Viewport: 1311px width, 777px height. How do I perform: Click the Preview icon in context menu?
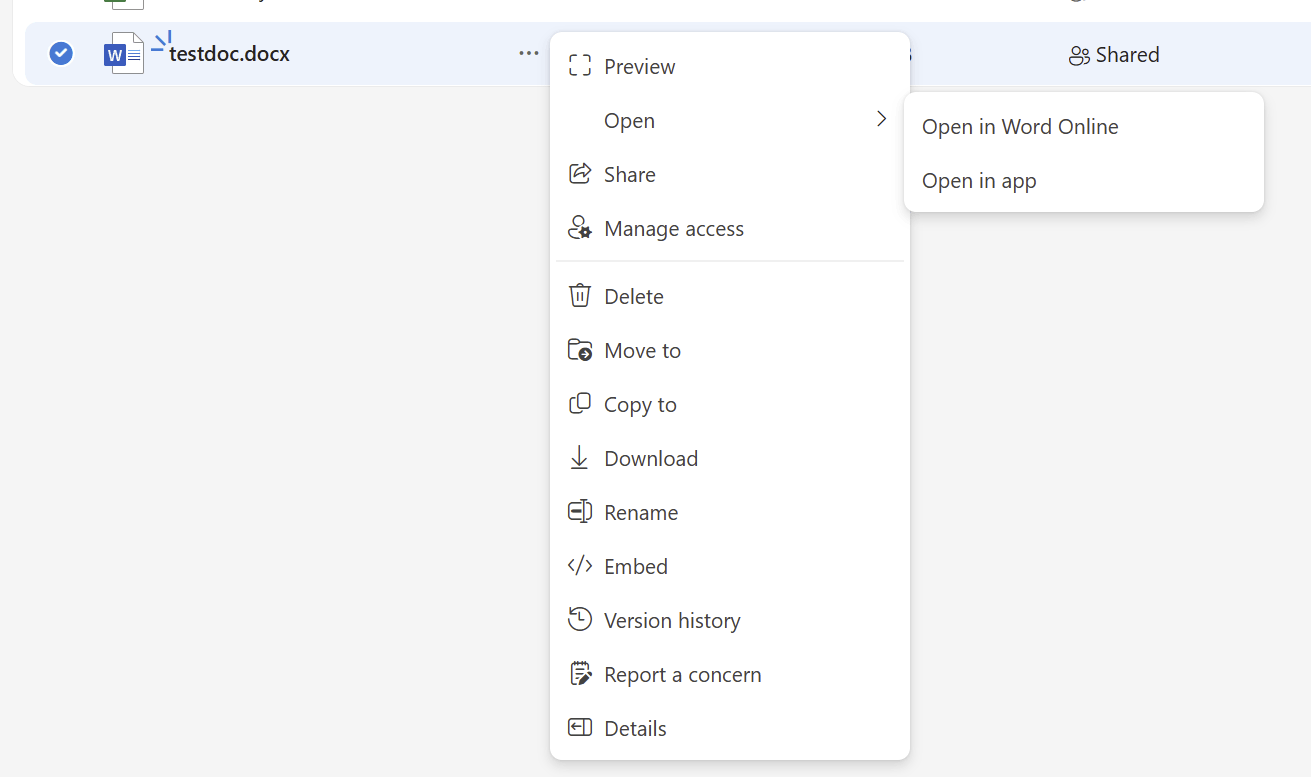580,66
